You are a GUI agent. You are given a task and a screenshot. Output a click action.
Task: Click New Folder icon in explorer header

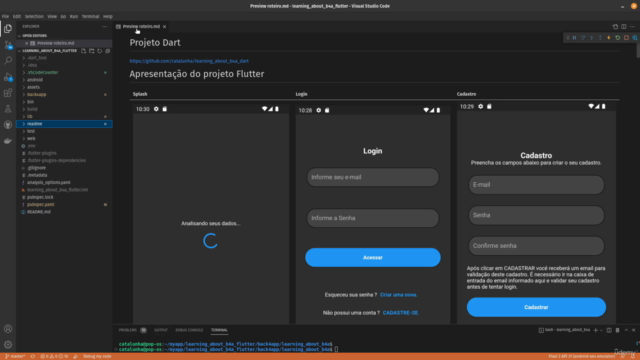(91, 51)
